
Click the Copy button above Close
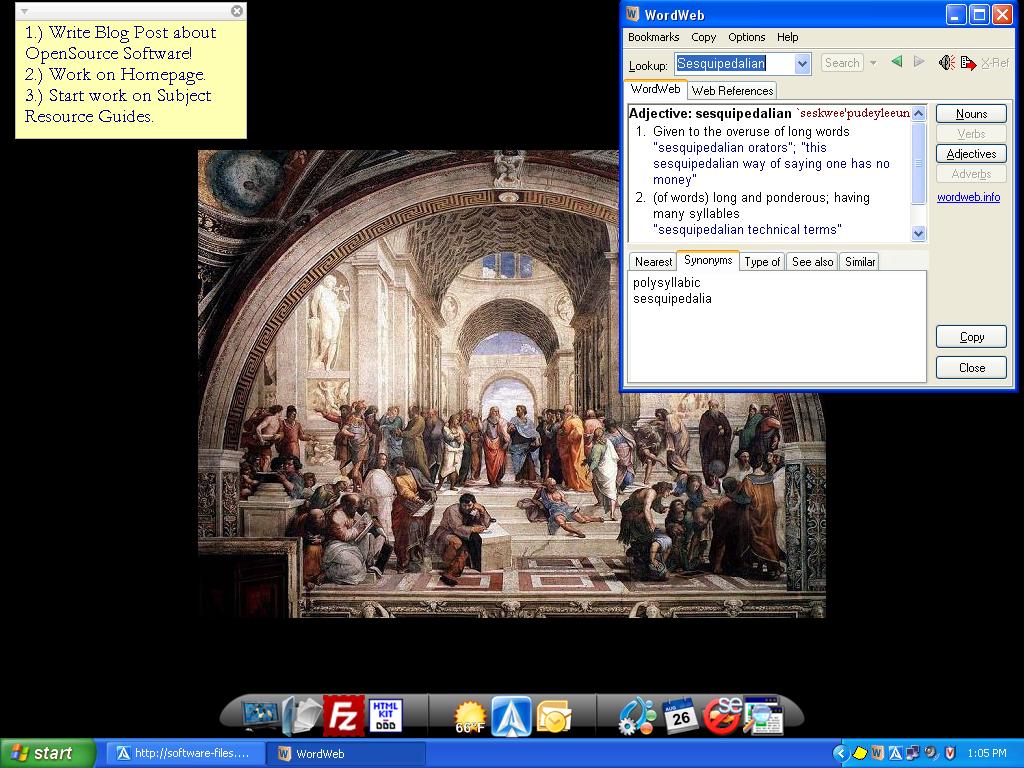click(x=971, y=337)
